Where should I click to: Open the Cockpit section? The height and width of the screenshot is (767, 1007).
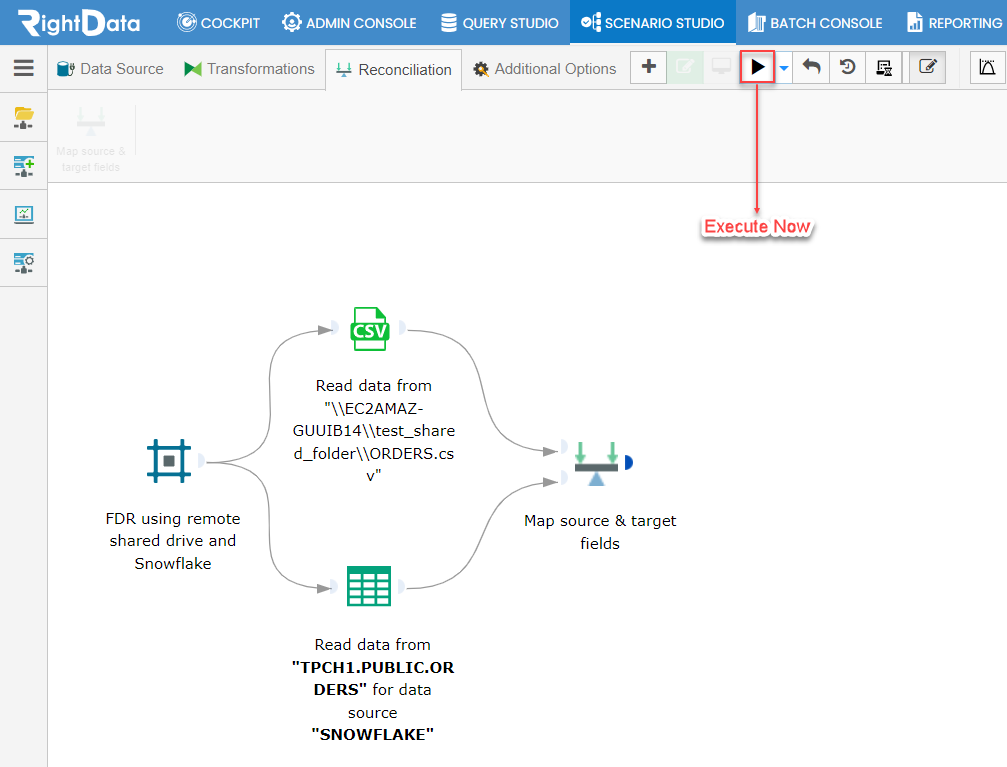[x=218, y=23]
